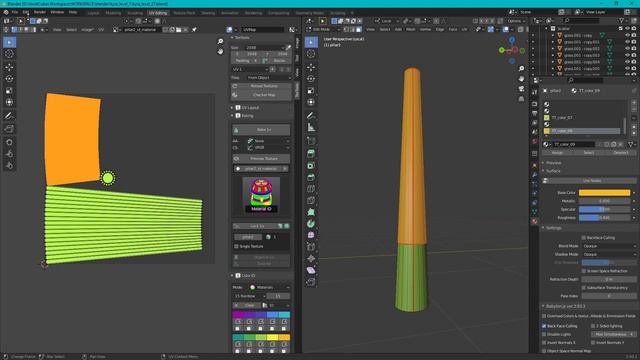Image resolution: width=640 pixels, height=360 pixels.
Task: Enable the Screen Space Refraction checkbox
Action: click(x=584, y=271)
